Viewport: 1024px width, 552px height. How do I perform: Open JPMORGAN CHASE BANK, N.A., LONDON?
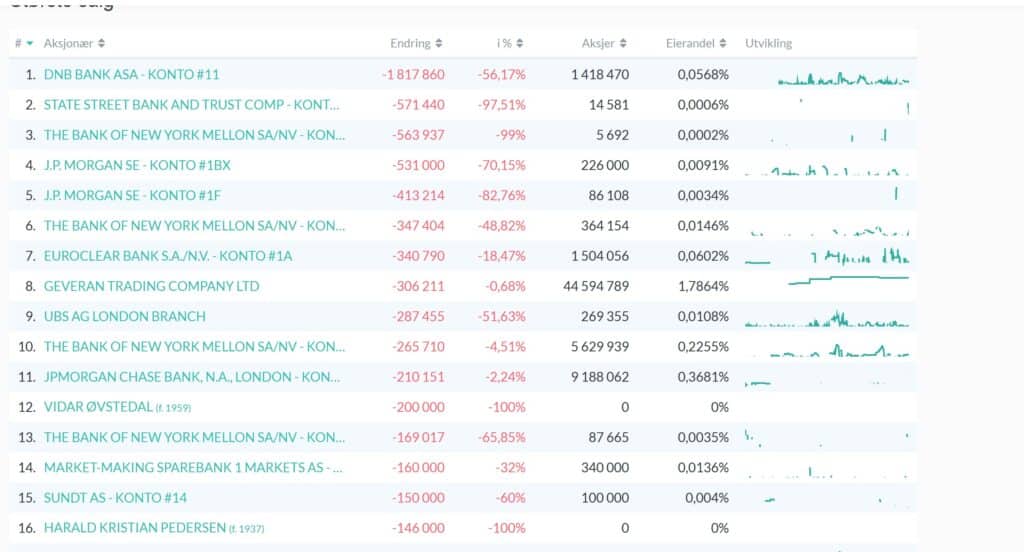[191, 377]
